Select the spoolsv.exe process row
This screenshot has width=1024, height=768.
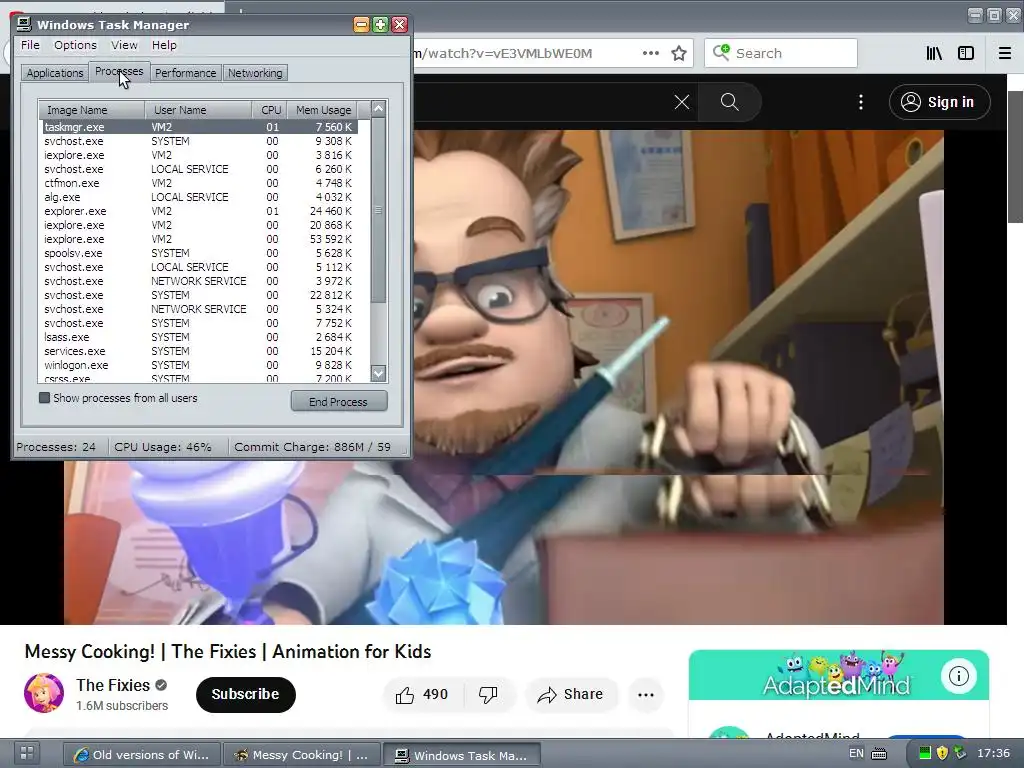200,253
